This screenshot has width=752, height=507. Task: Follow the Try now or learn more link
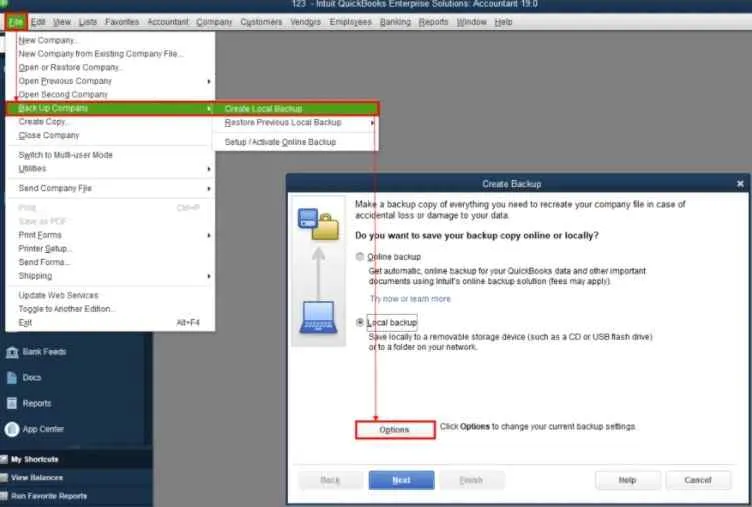pyautogui.click(x=410, y=299)
